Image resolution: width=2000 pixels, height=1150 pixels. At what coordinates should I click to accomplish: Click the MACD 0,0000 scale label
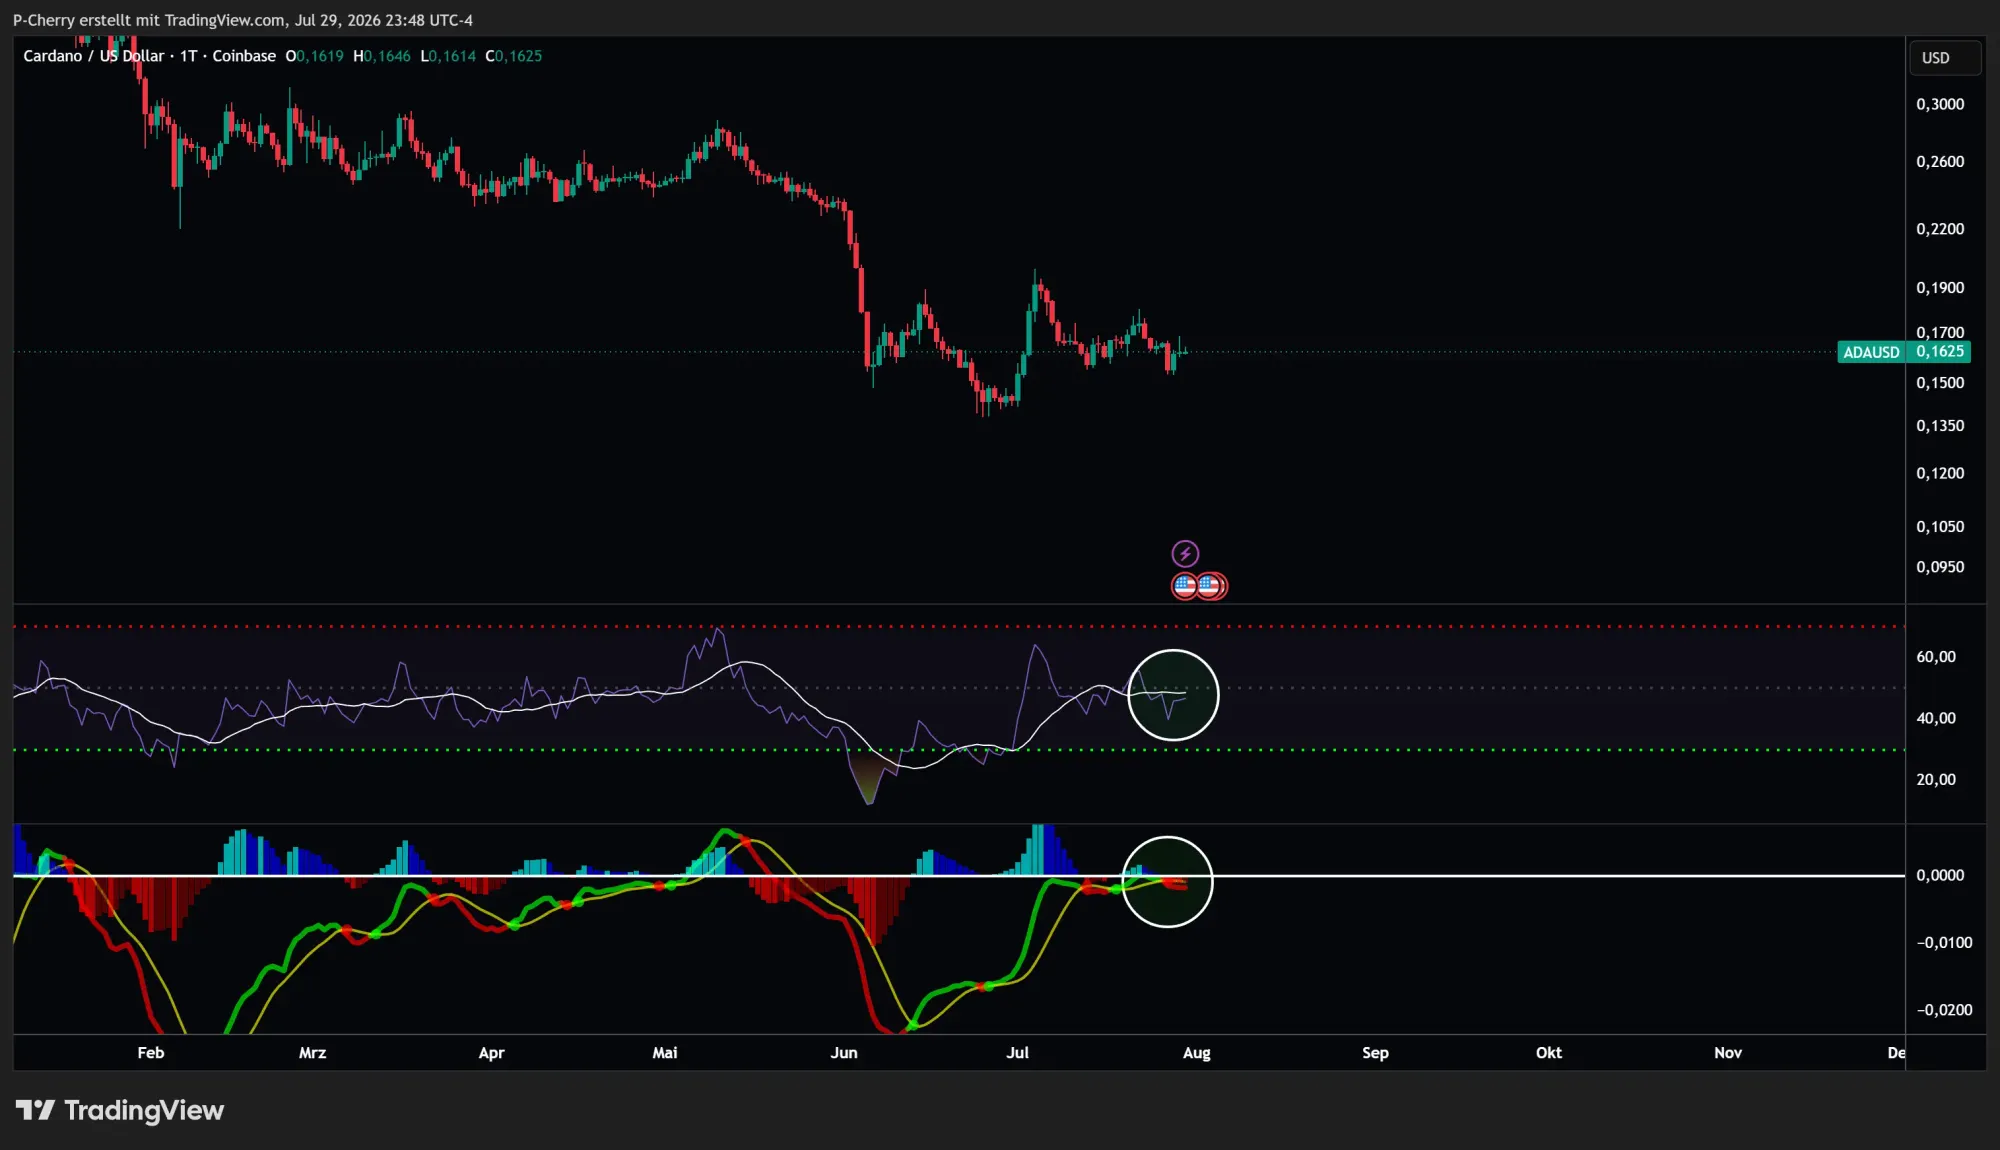click(x=1940, y=875)
